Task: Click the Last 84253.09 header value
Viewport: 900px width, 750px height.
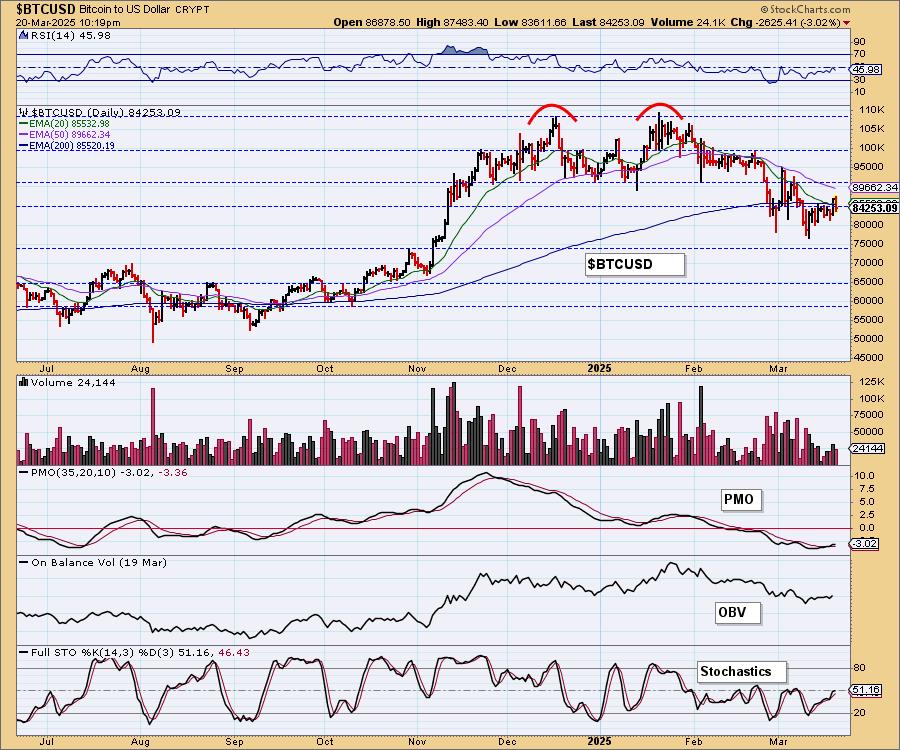Action: click(x=608, y=22)
